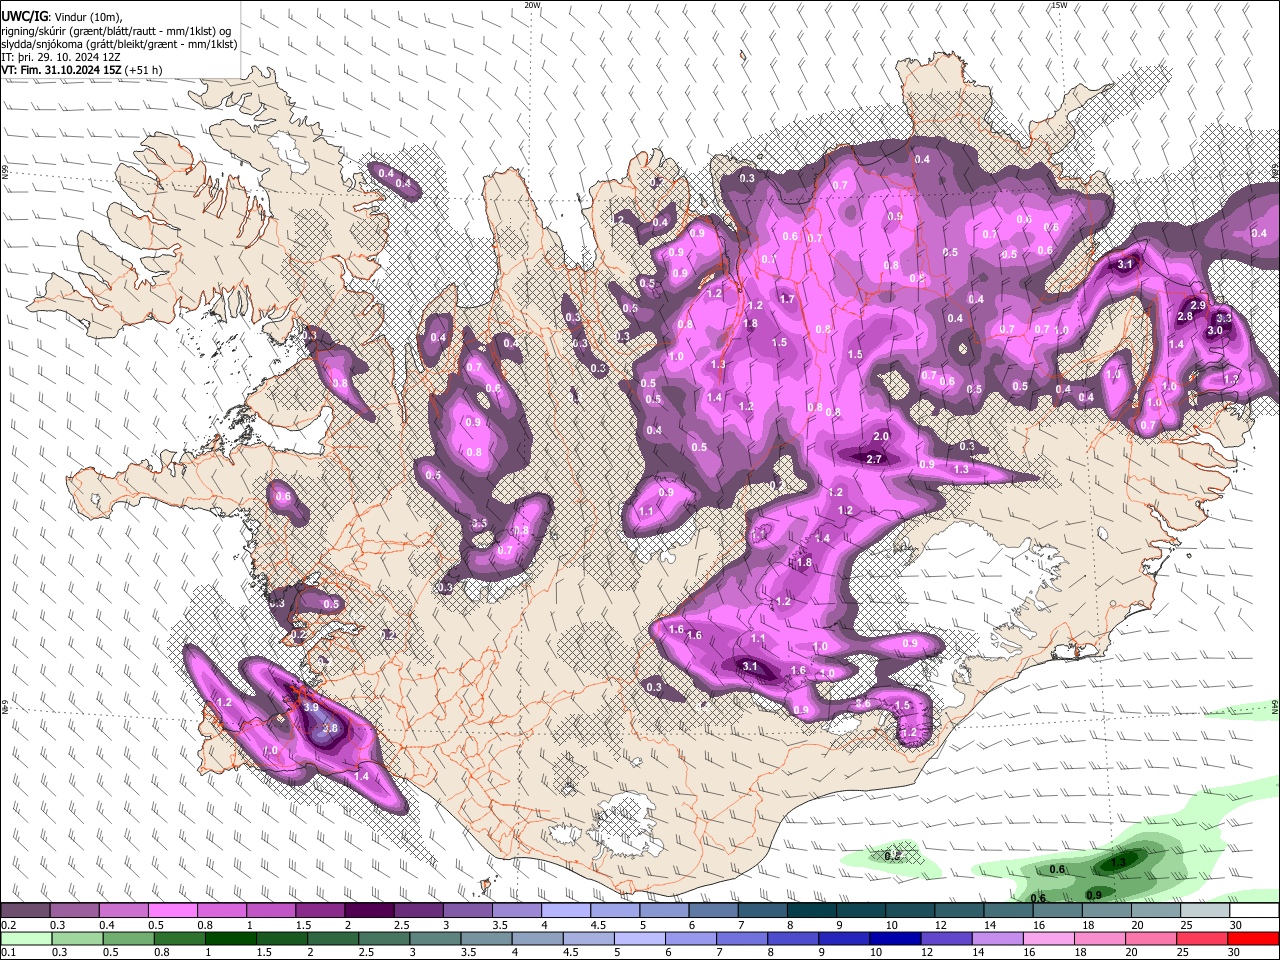Select snow legend swatch labelled 0.8
Screen dimensions: 1280x960
(x=221, y=911)
